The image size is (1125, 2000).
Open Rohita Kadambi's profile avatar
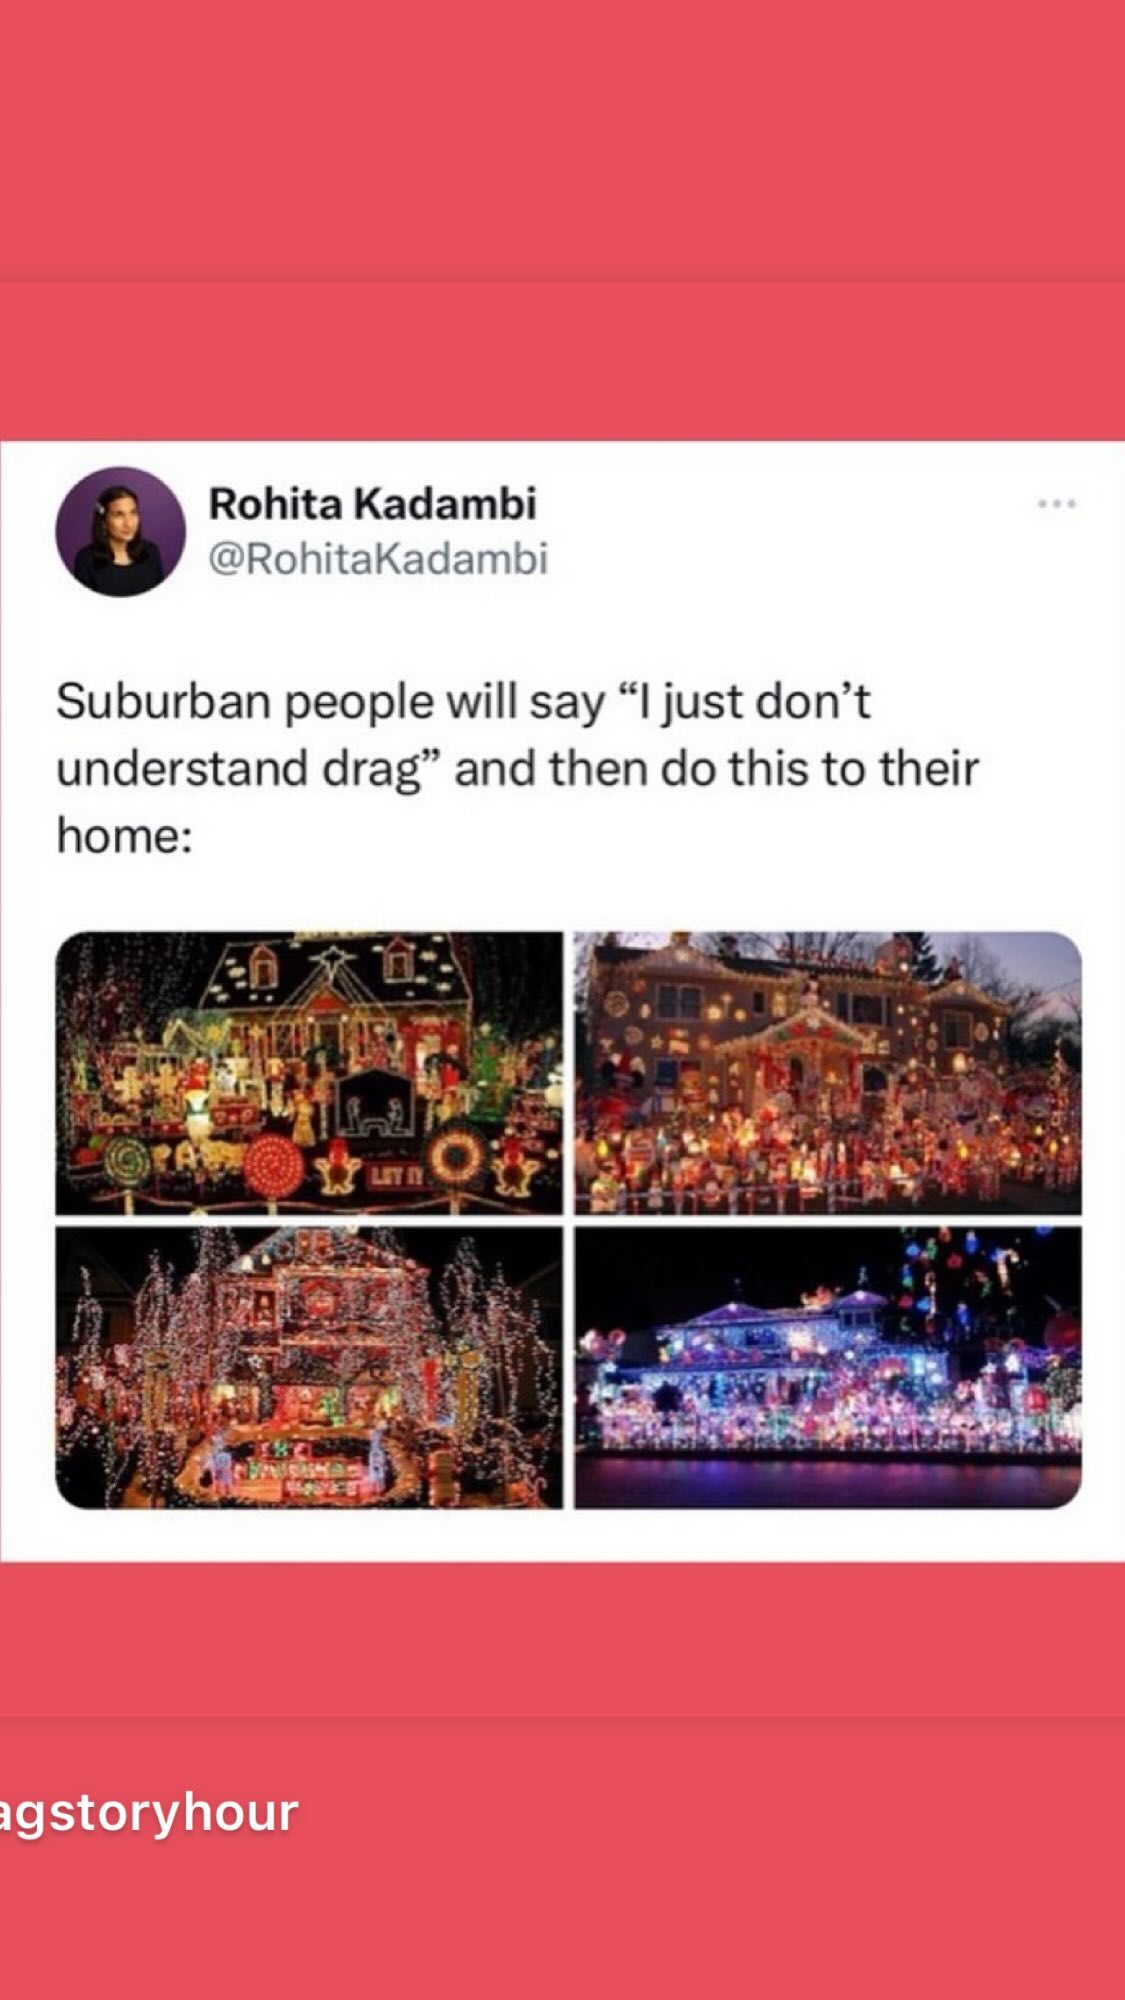click(120, 531)
